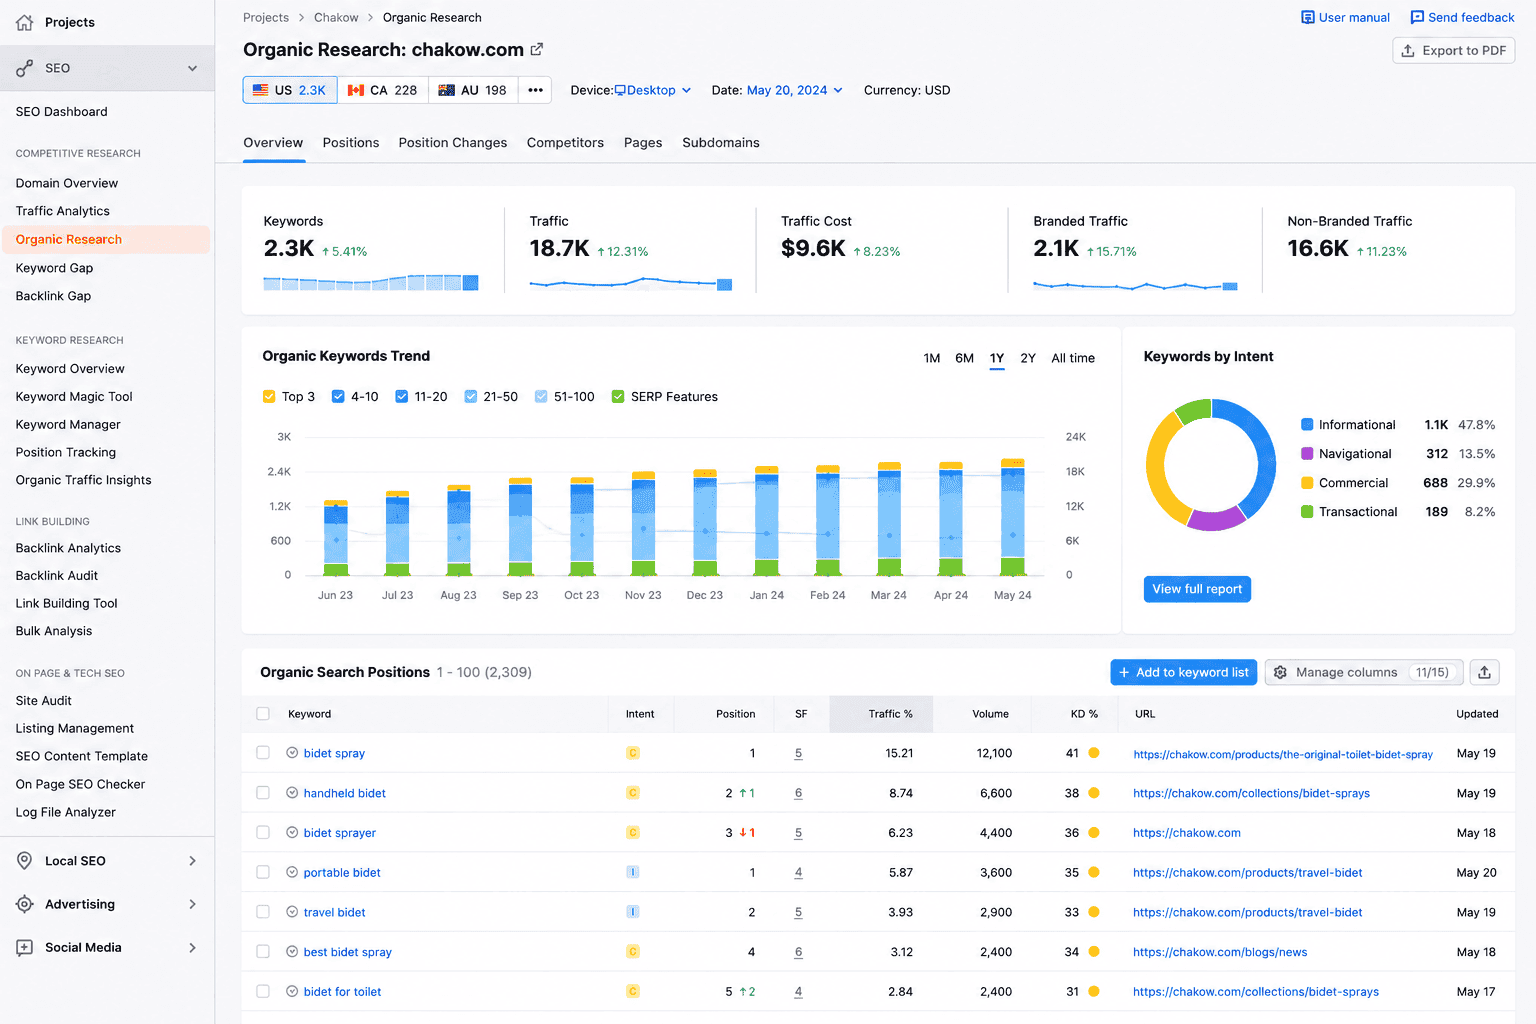Click the Chakow breadcrumb link

[336, 17]
